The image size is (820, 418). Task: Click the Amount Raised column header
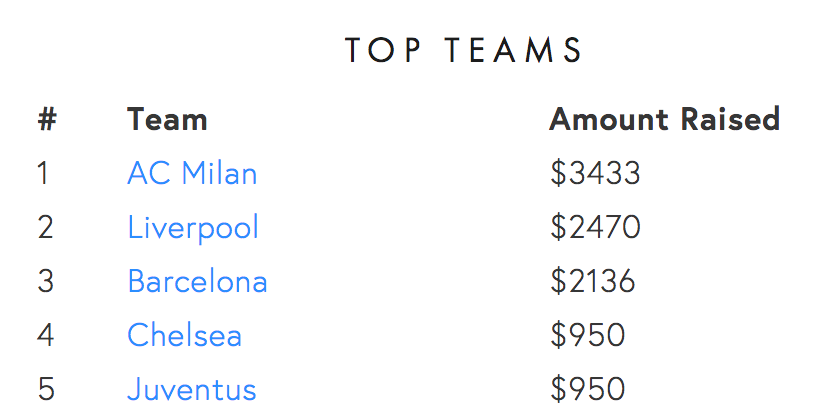coord(665,119)
